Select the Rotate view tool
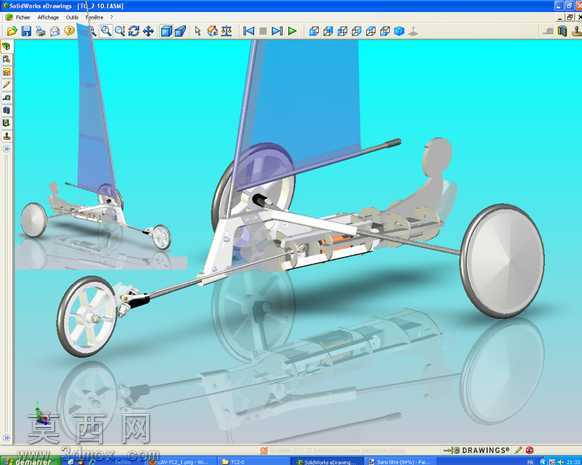The height and width of the screenshot is (465, 582). point(134,31)
